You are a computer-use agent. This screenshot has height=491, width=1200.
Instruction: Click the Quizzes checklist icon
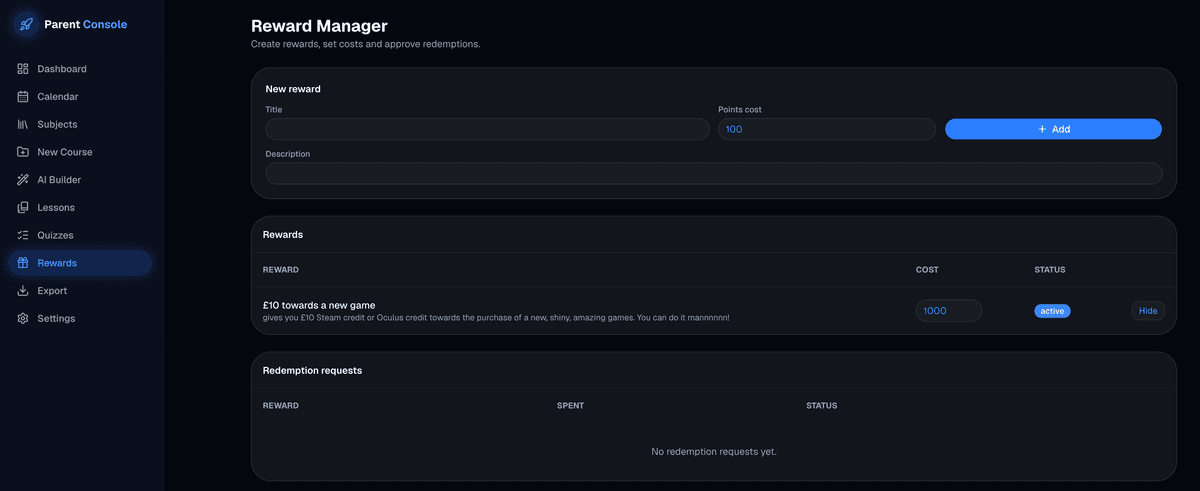click(23, 235)
